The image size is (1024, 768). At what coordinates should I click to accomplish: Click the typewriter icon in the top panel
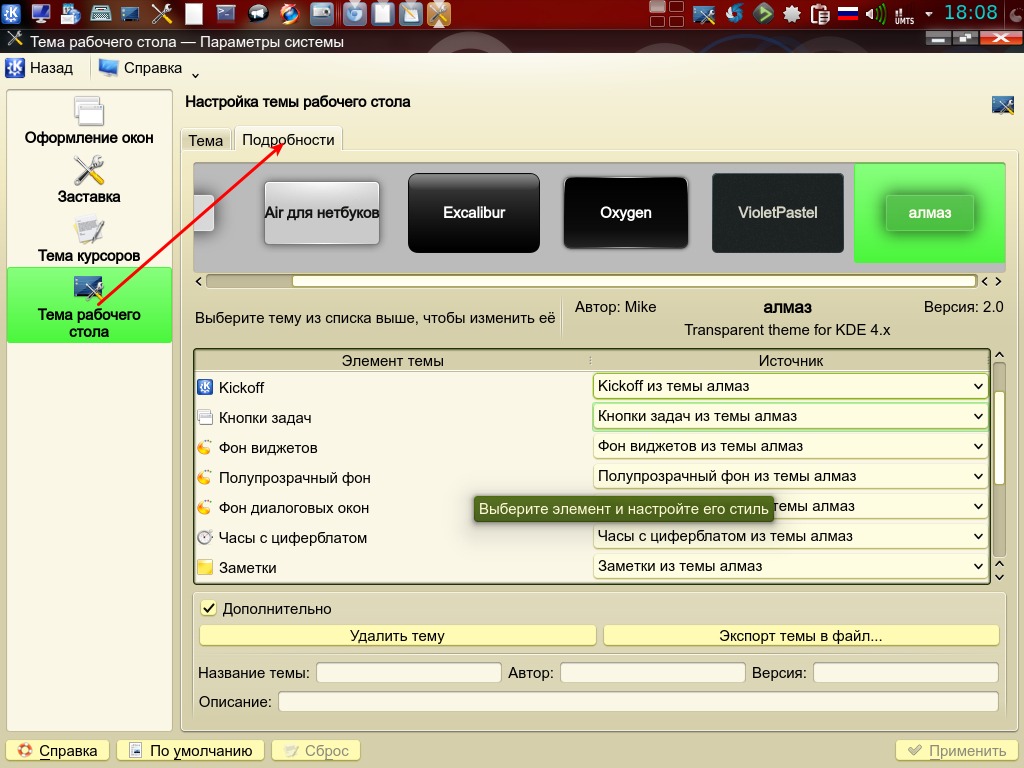101,13
